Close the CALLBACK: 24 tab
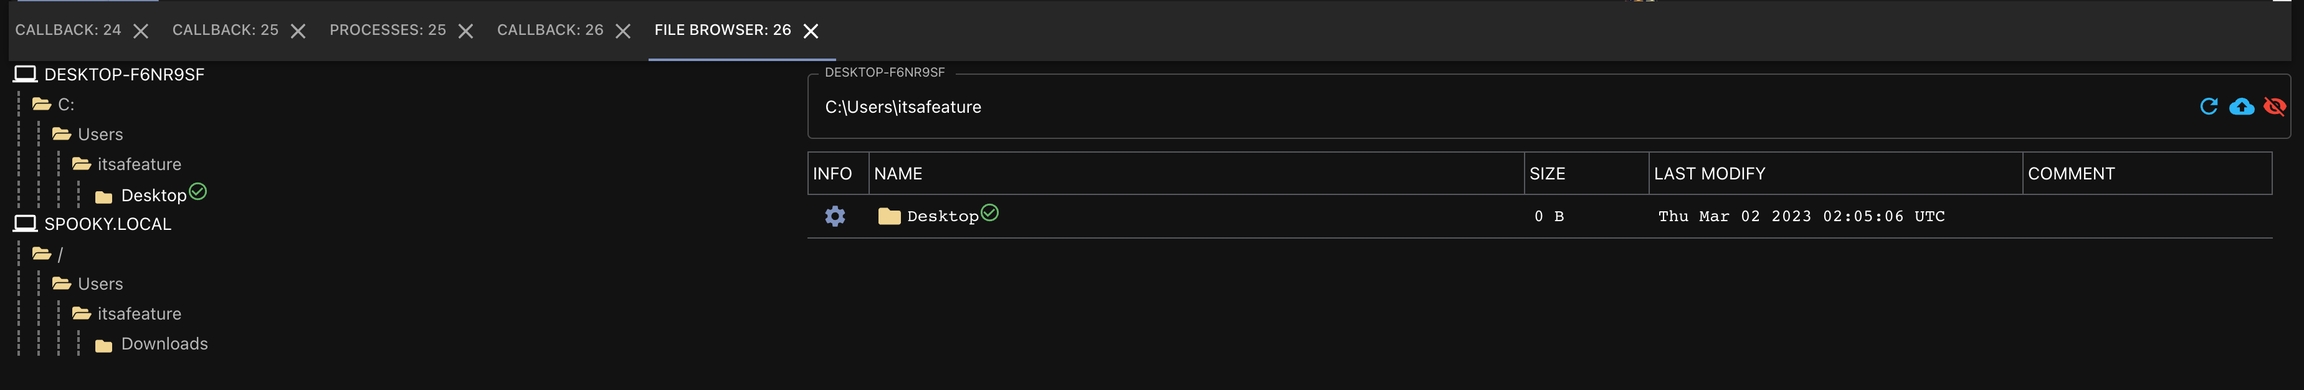Image resolution: width=2304 pixels, height=390 pixels. tap(141, 31)
